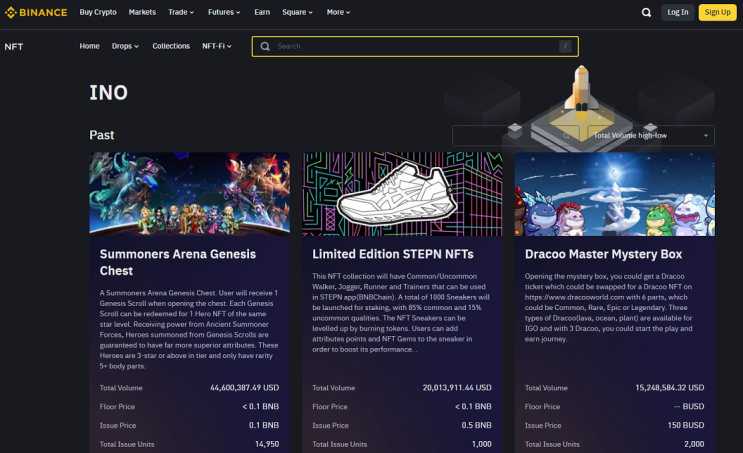Click the NFT section label
The height and width of the screenshot is (453, 743).
coord(14,46)
